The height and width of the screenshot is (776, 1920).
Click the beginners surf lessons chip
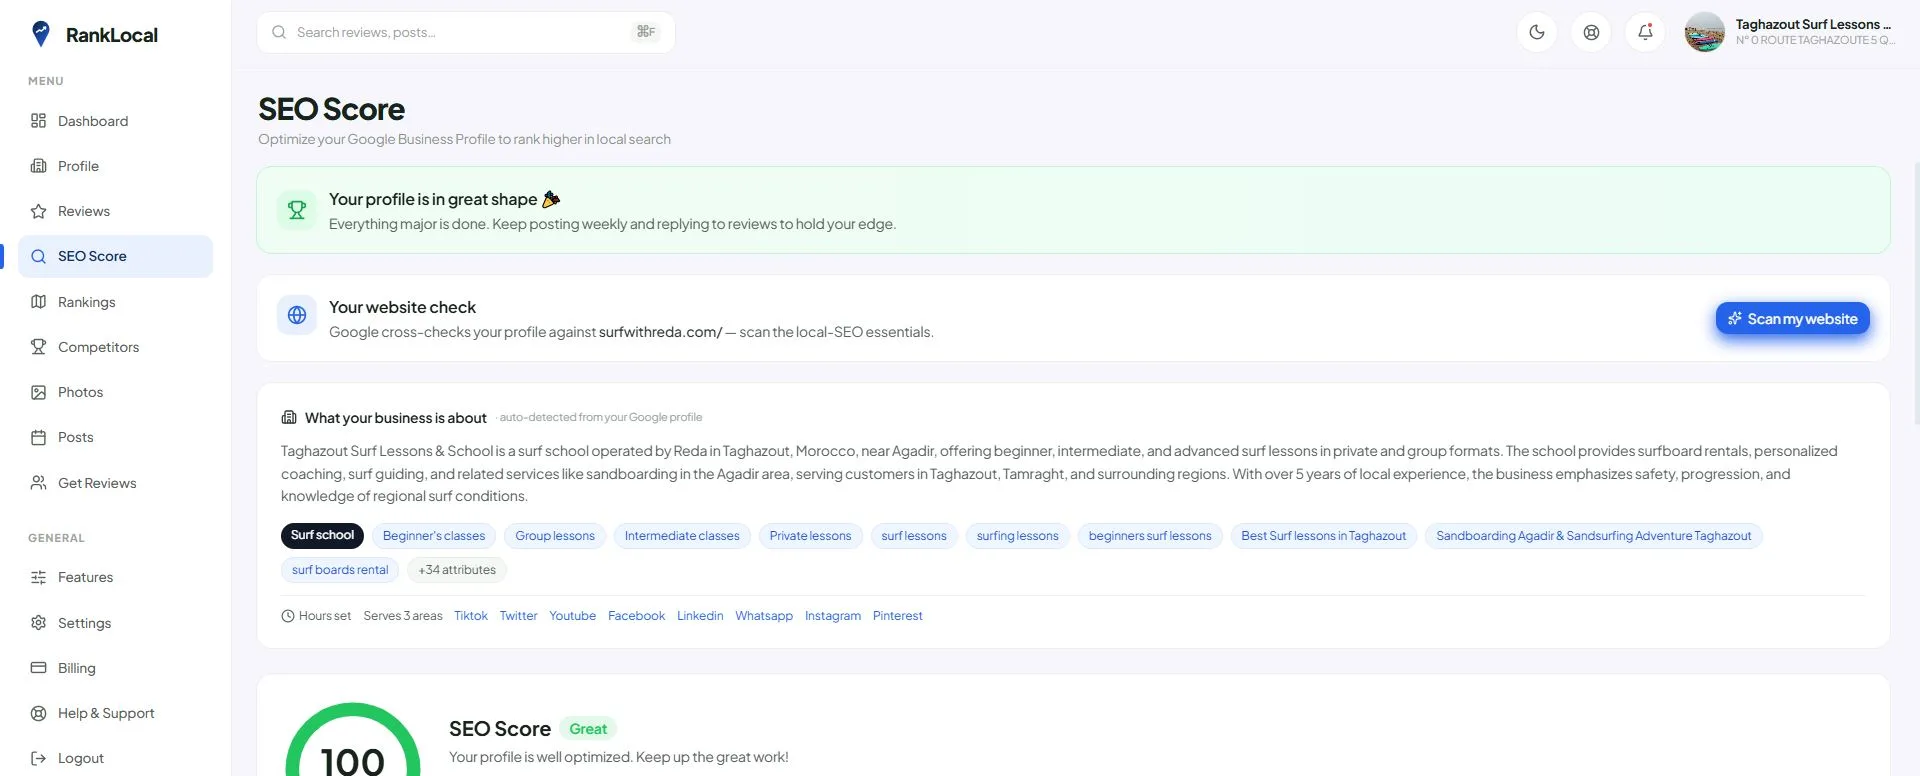coord(1150,536)
